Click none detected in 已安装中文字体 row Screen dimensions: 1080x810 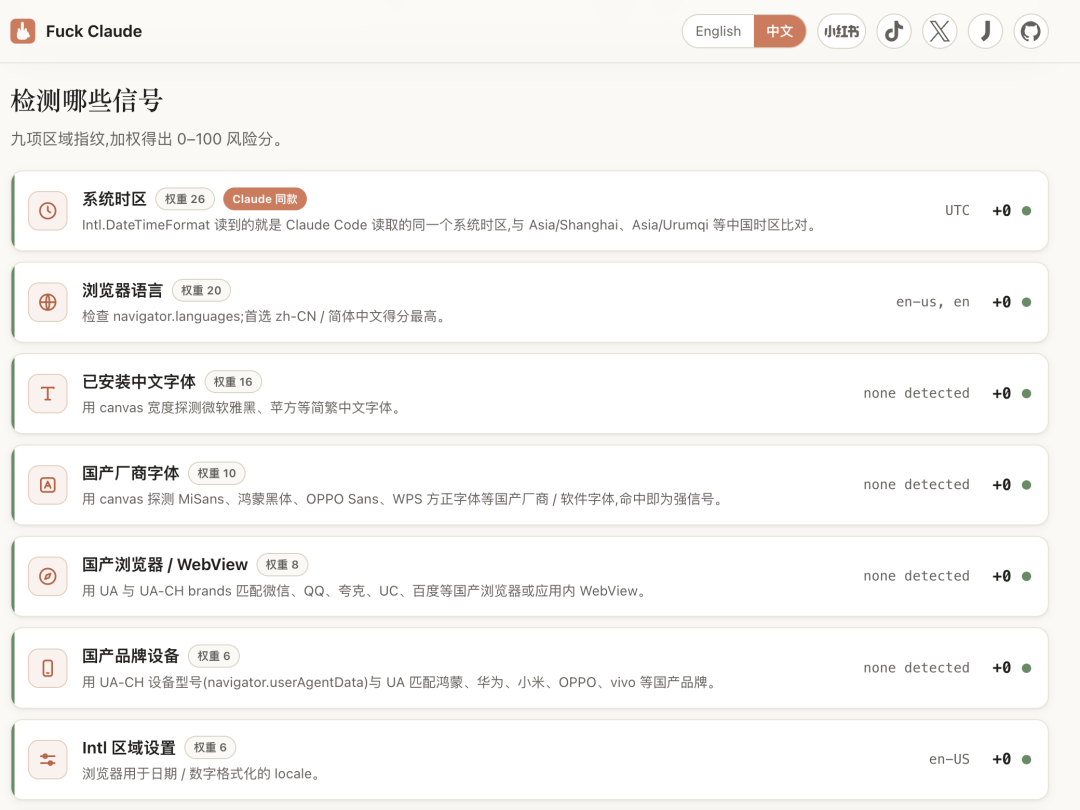pyautogui.click(x=916, y=393)
